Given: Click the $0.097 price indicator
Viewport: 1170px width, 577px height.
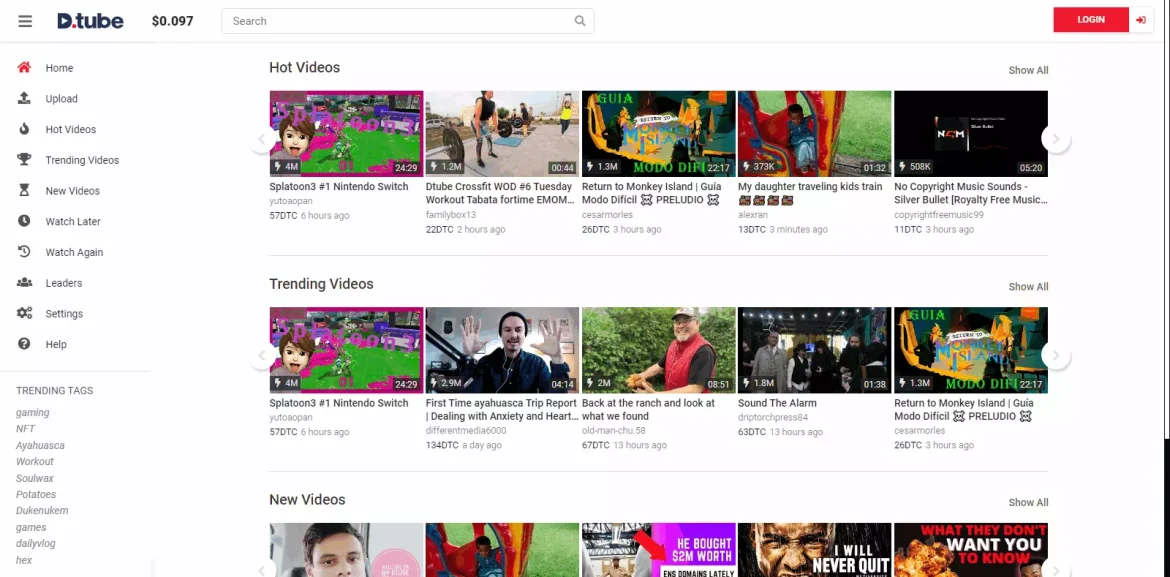Looking at the screenshot, I should tap(172, 21).
